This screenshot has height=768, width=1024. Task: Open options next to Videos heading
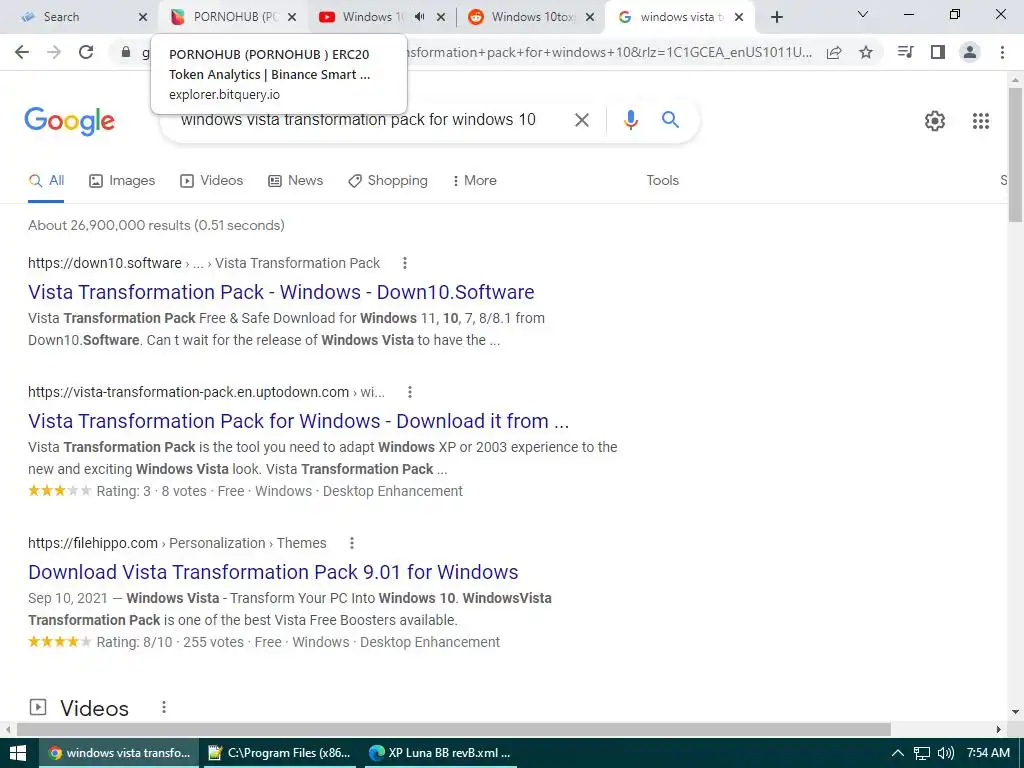pos(164,707)
